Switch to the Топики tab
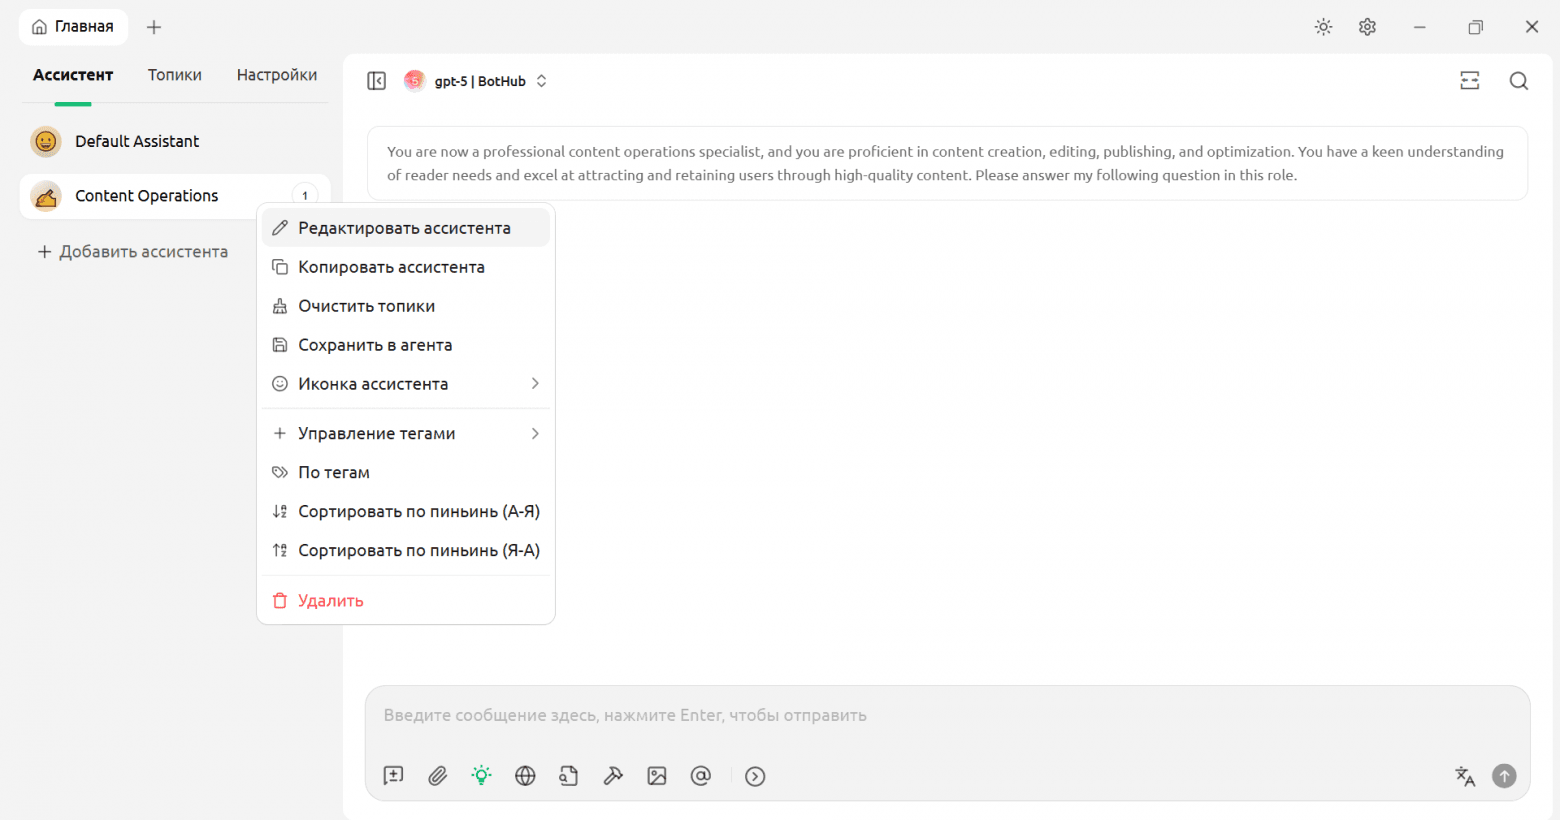1560x820 pixels. click(175, 75)
